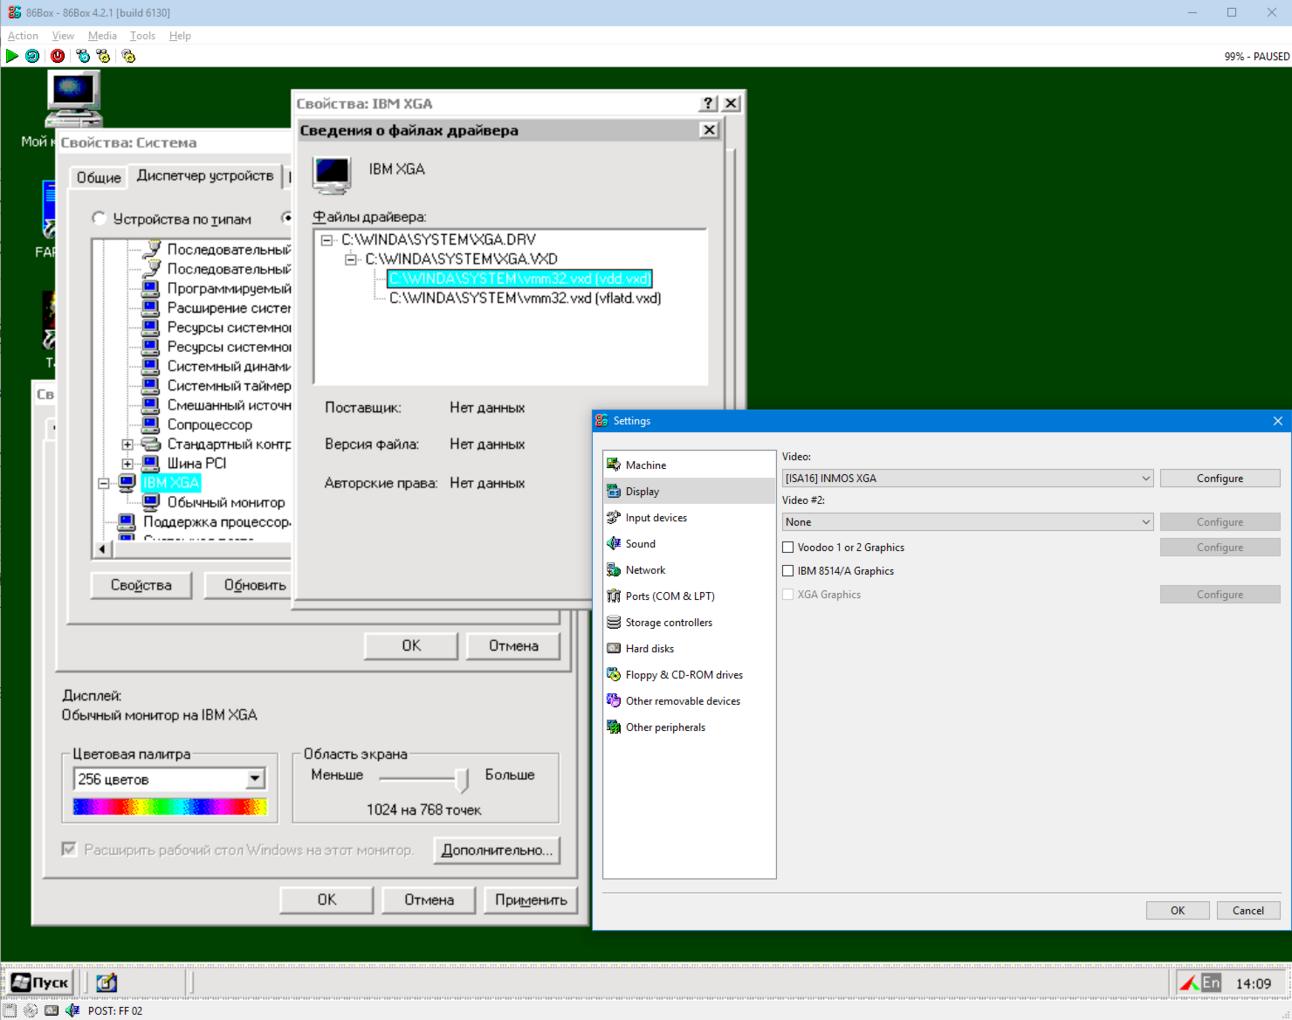The height and width of the screenshot is (1020, 1292).
Task: Switch to the Диспетчер устройств tab
Action: 205,175
